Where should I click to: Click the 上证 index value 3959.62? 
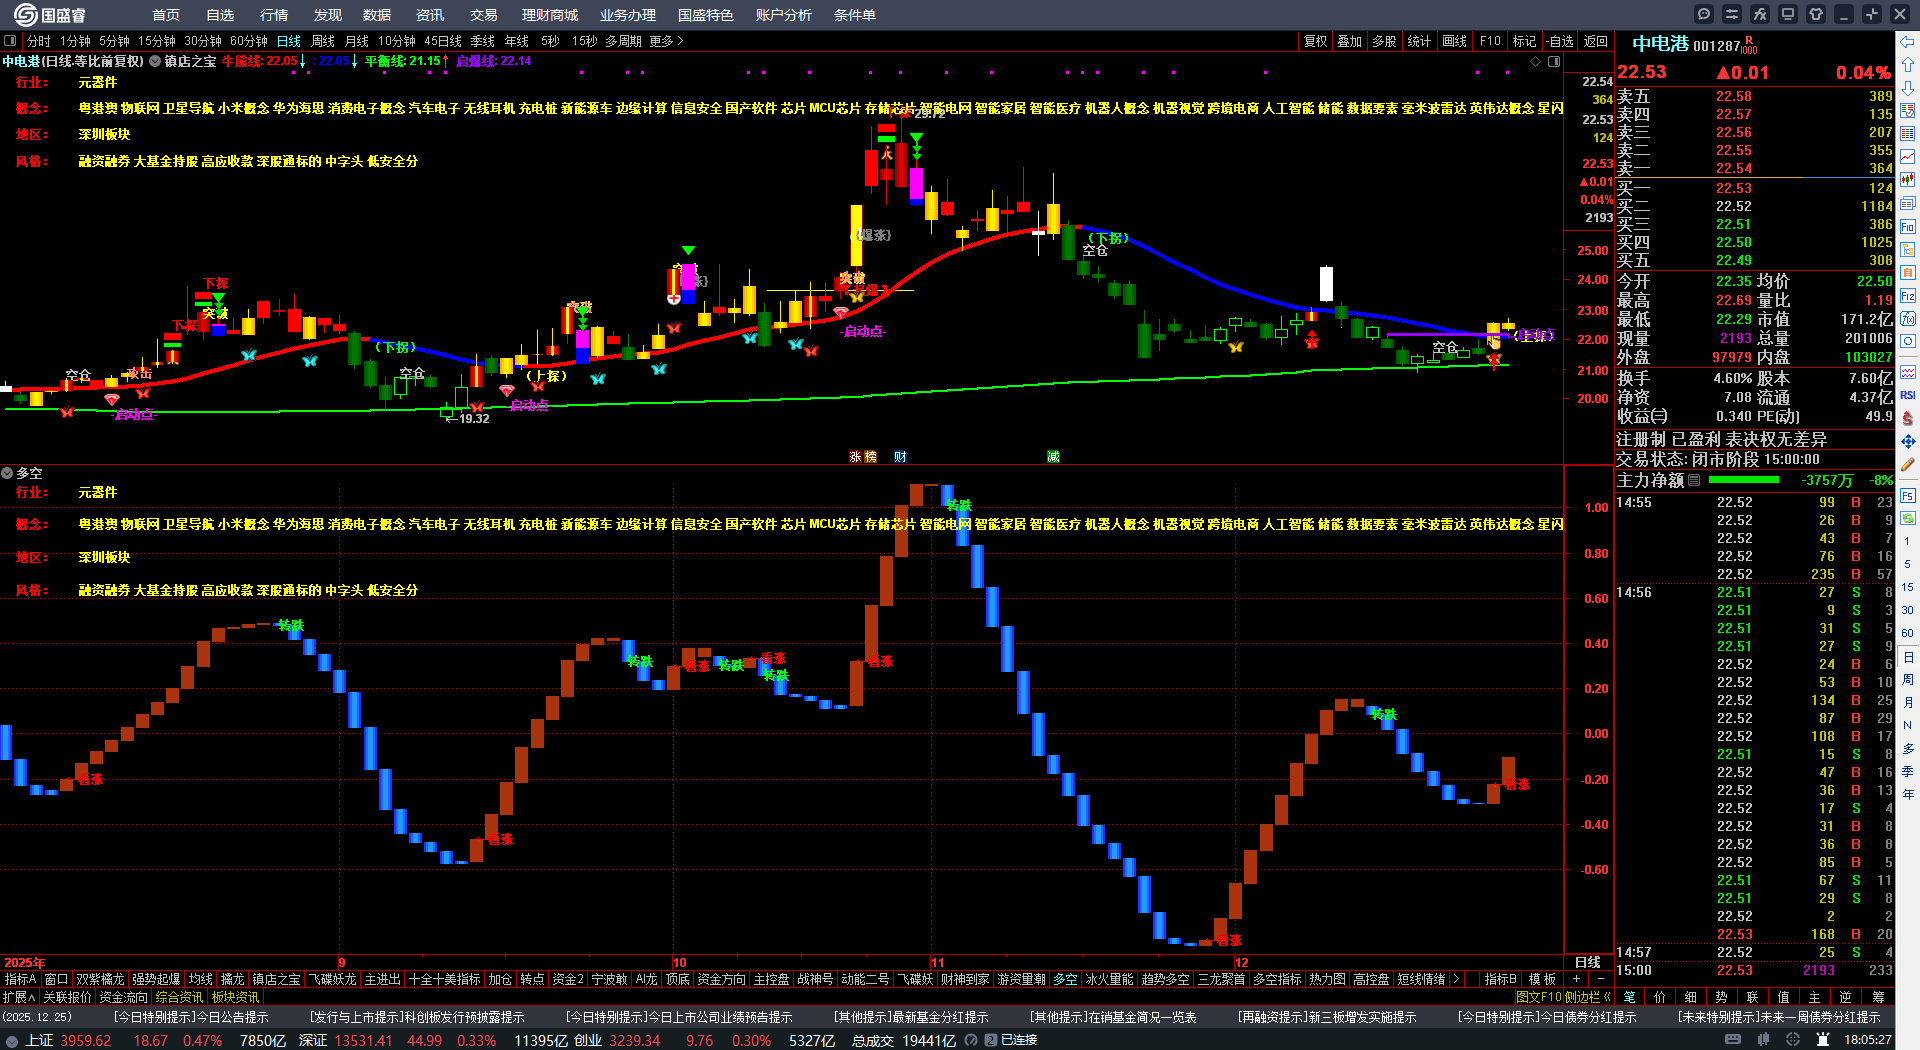point(86,1040)
